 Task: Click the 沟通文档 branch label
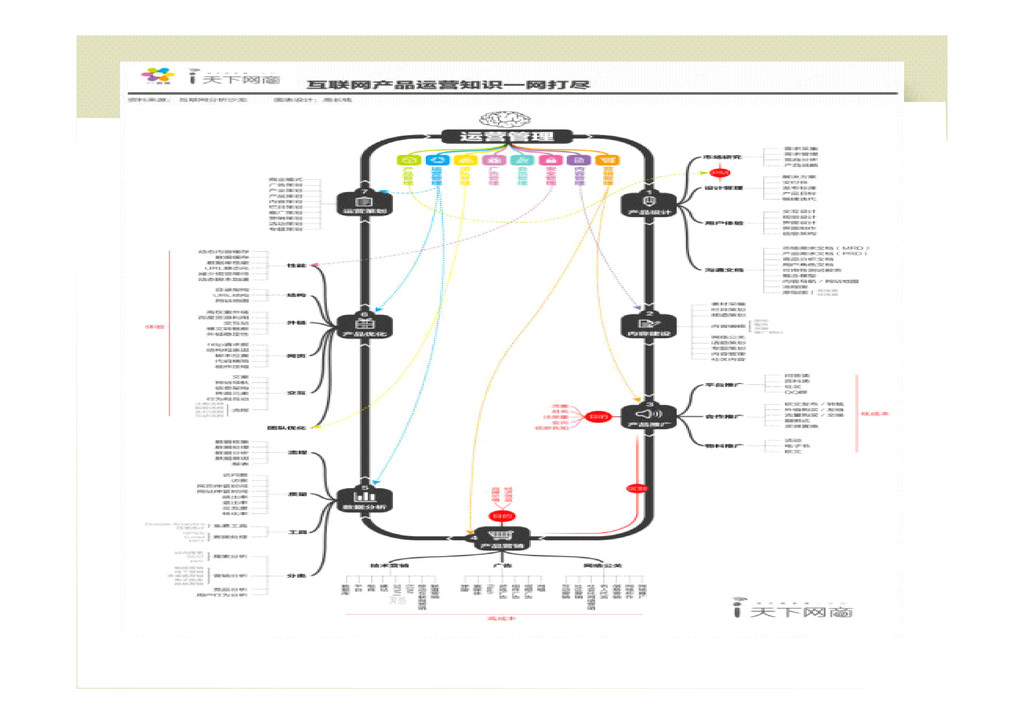(x=724, y=269)
